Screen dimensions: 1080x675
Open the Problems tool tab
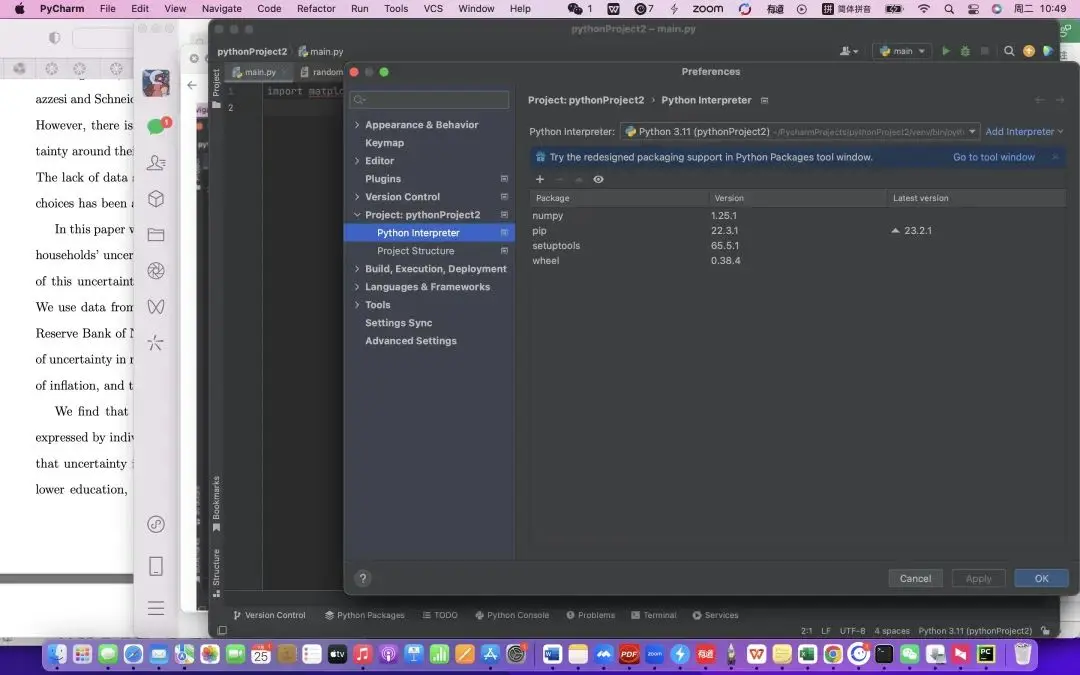point(590,615)
